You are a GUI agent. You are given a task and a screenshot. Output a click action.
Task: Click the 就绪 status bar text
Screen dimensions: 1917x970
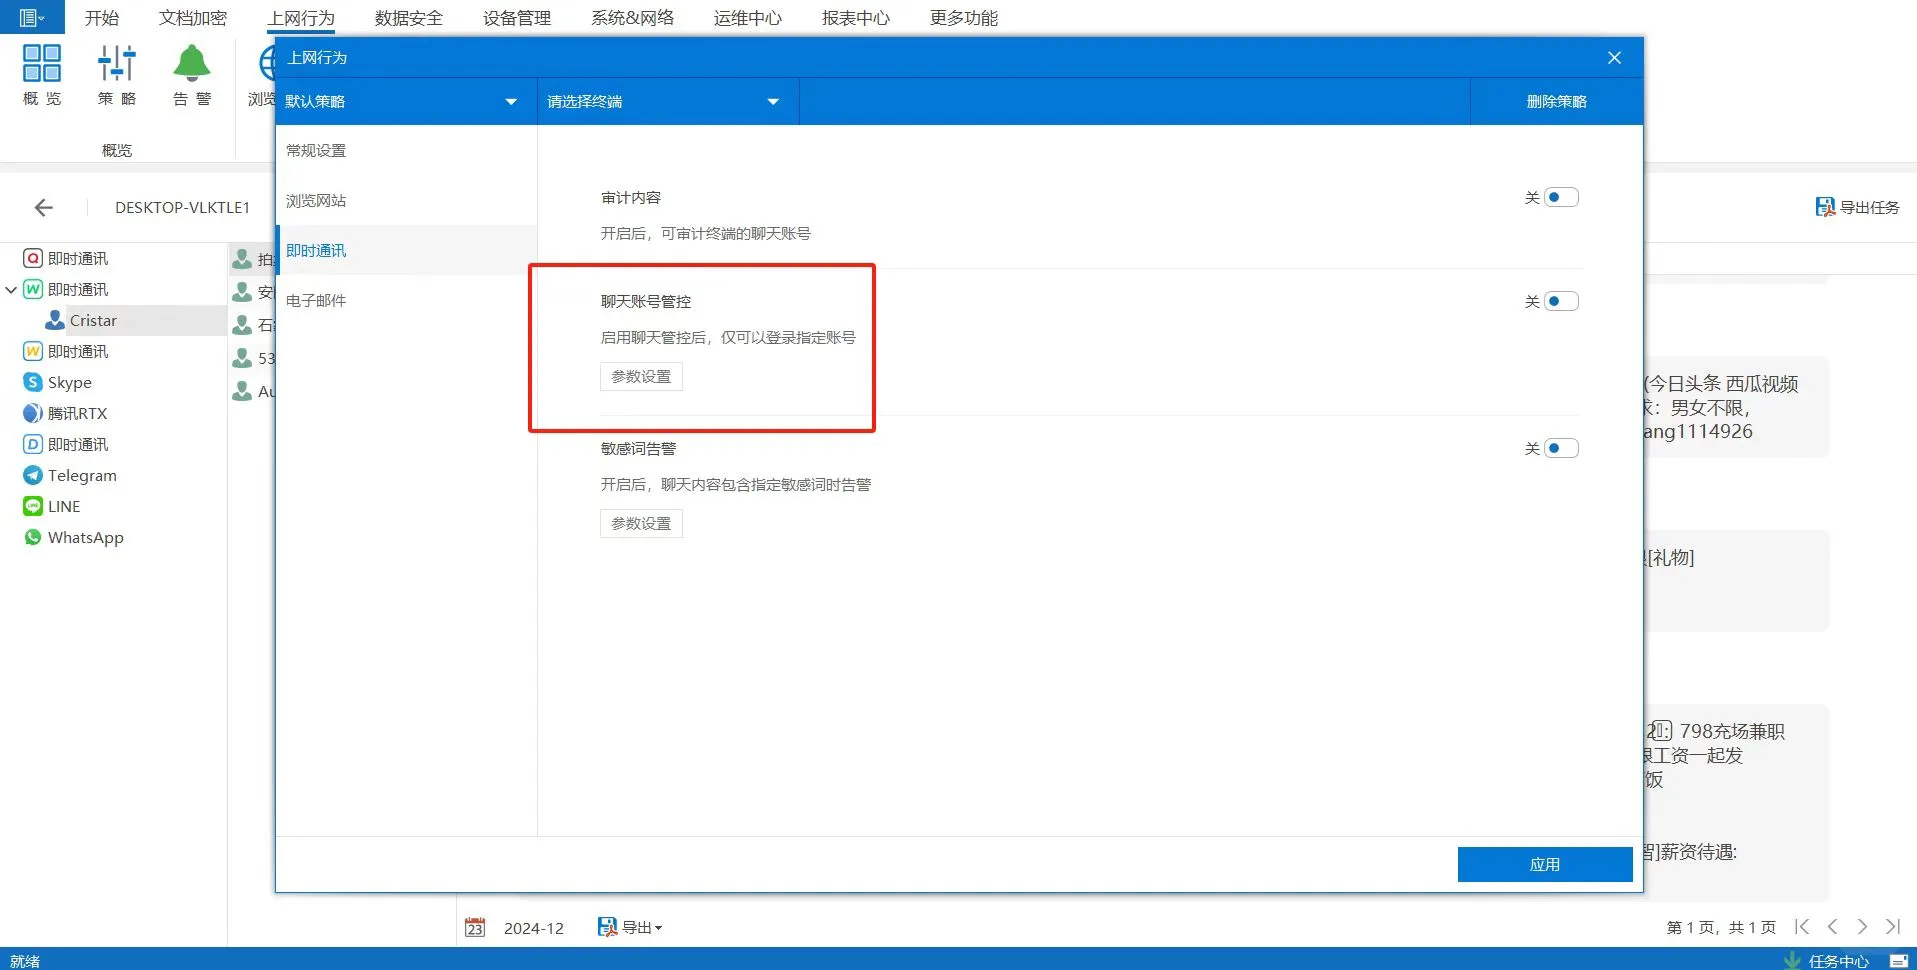click(x=25, y=961)
